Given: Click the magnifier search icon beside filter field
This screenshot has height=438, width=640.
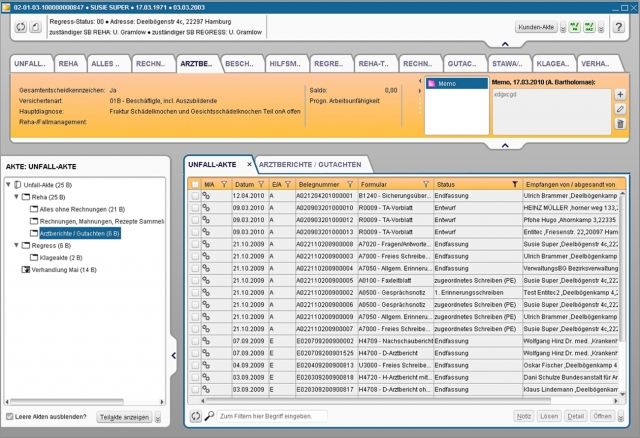Looking at the screenshot, I should coord(209,416).
